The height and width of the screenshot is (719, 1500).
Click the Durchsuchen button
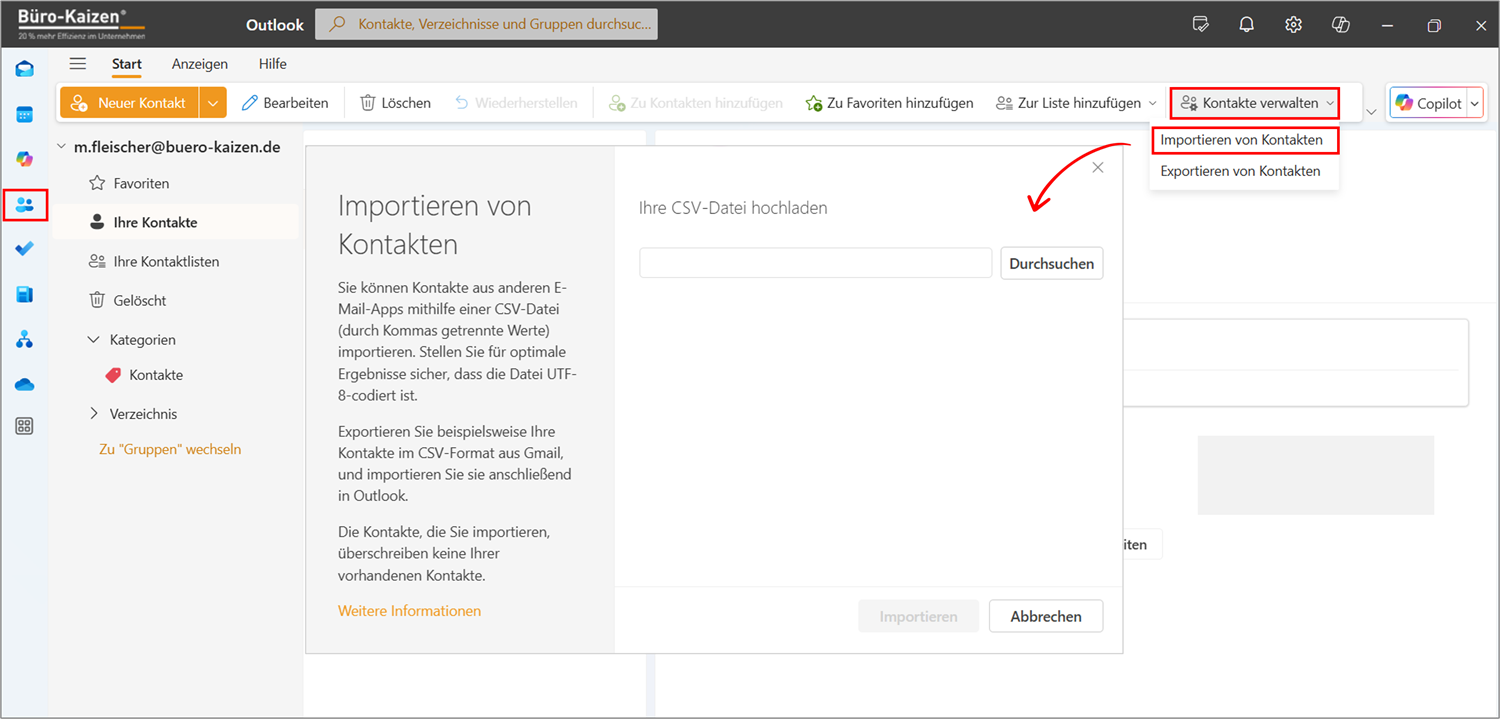pos(1051,263)
